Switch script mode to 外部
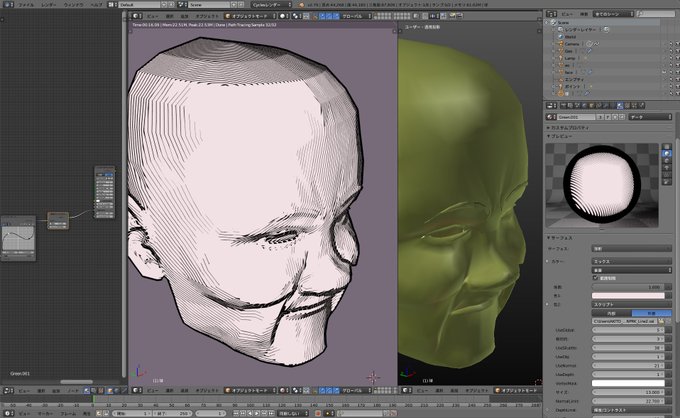This screenshot has height=418, width=680. coord(651,313)
